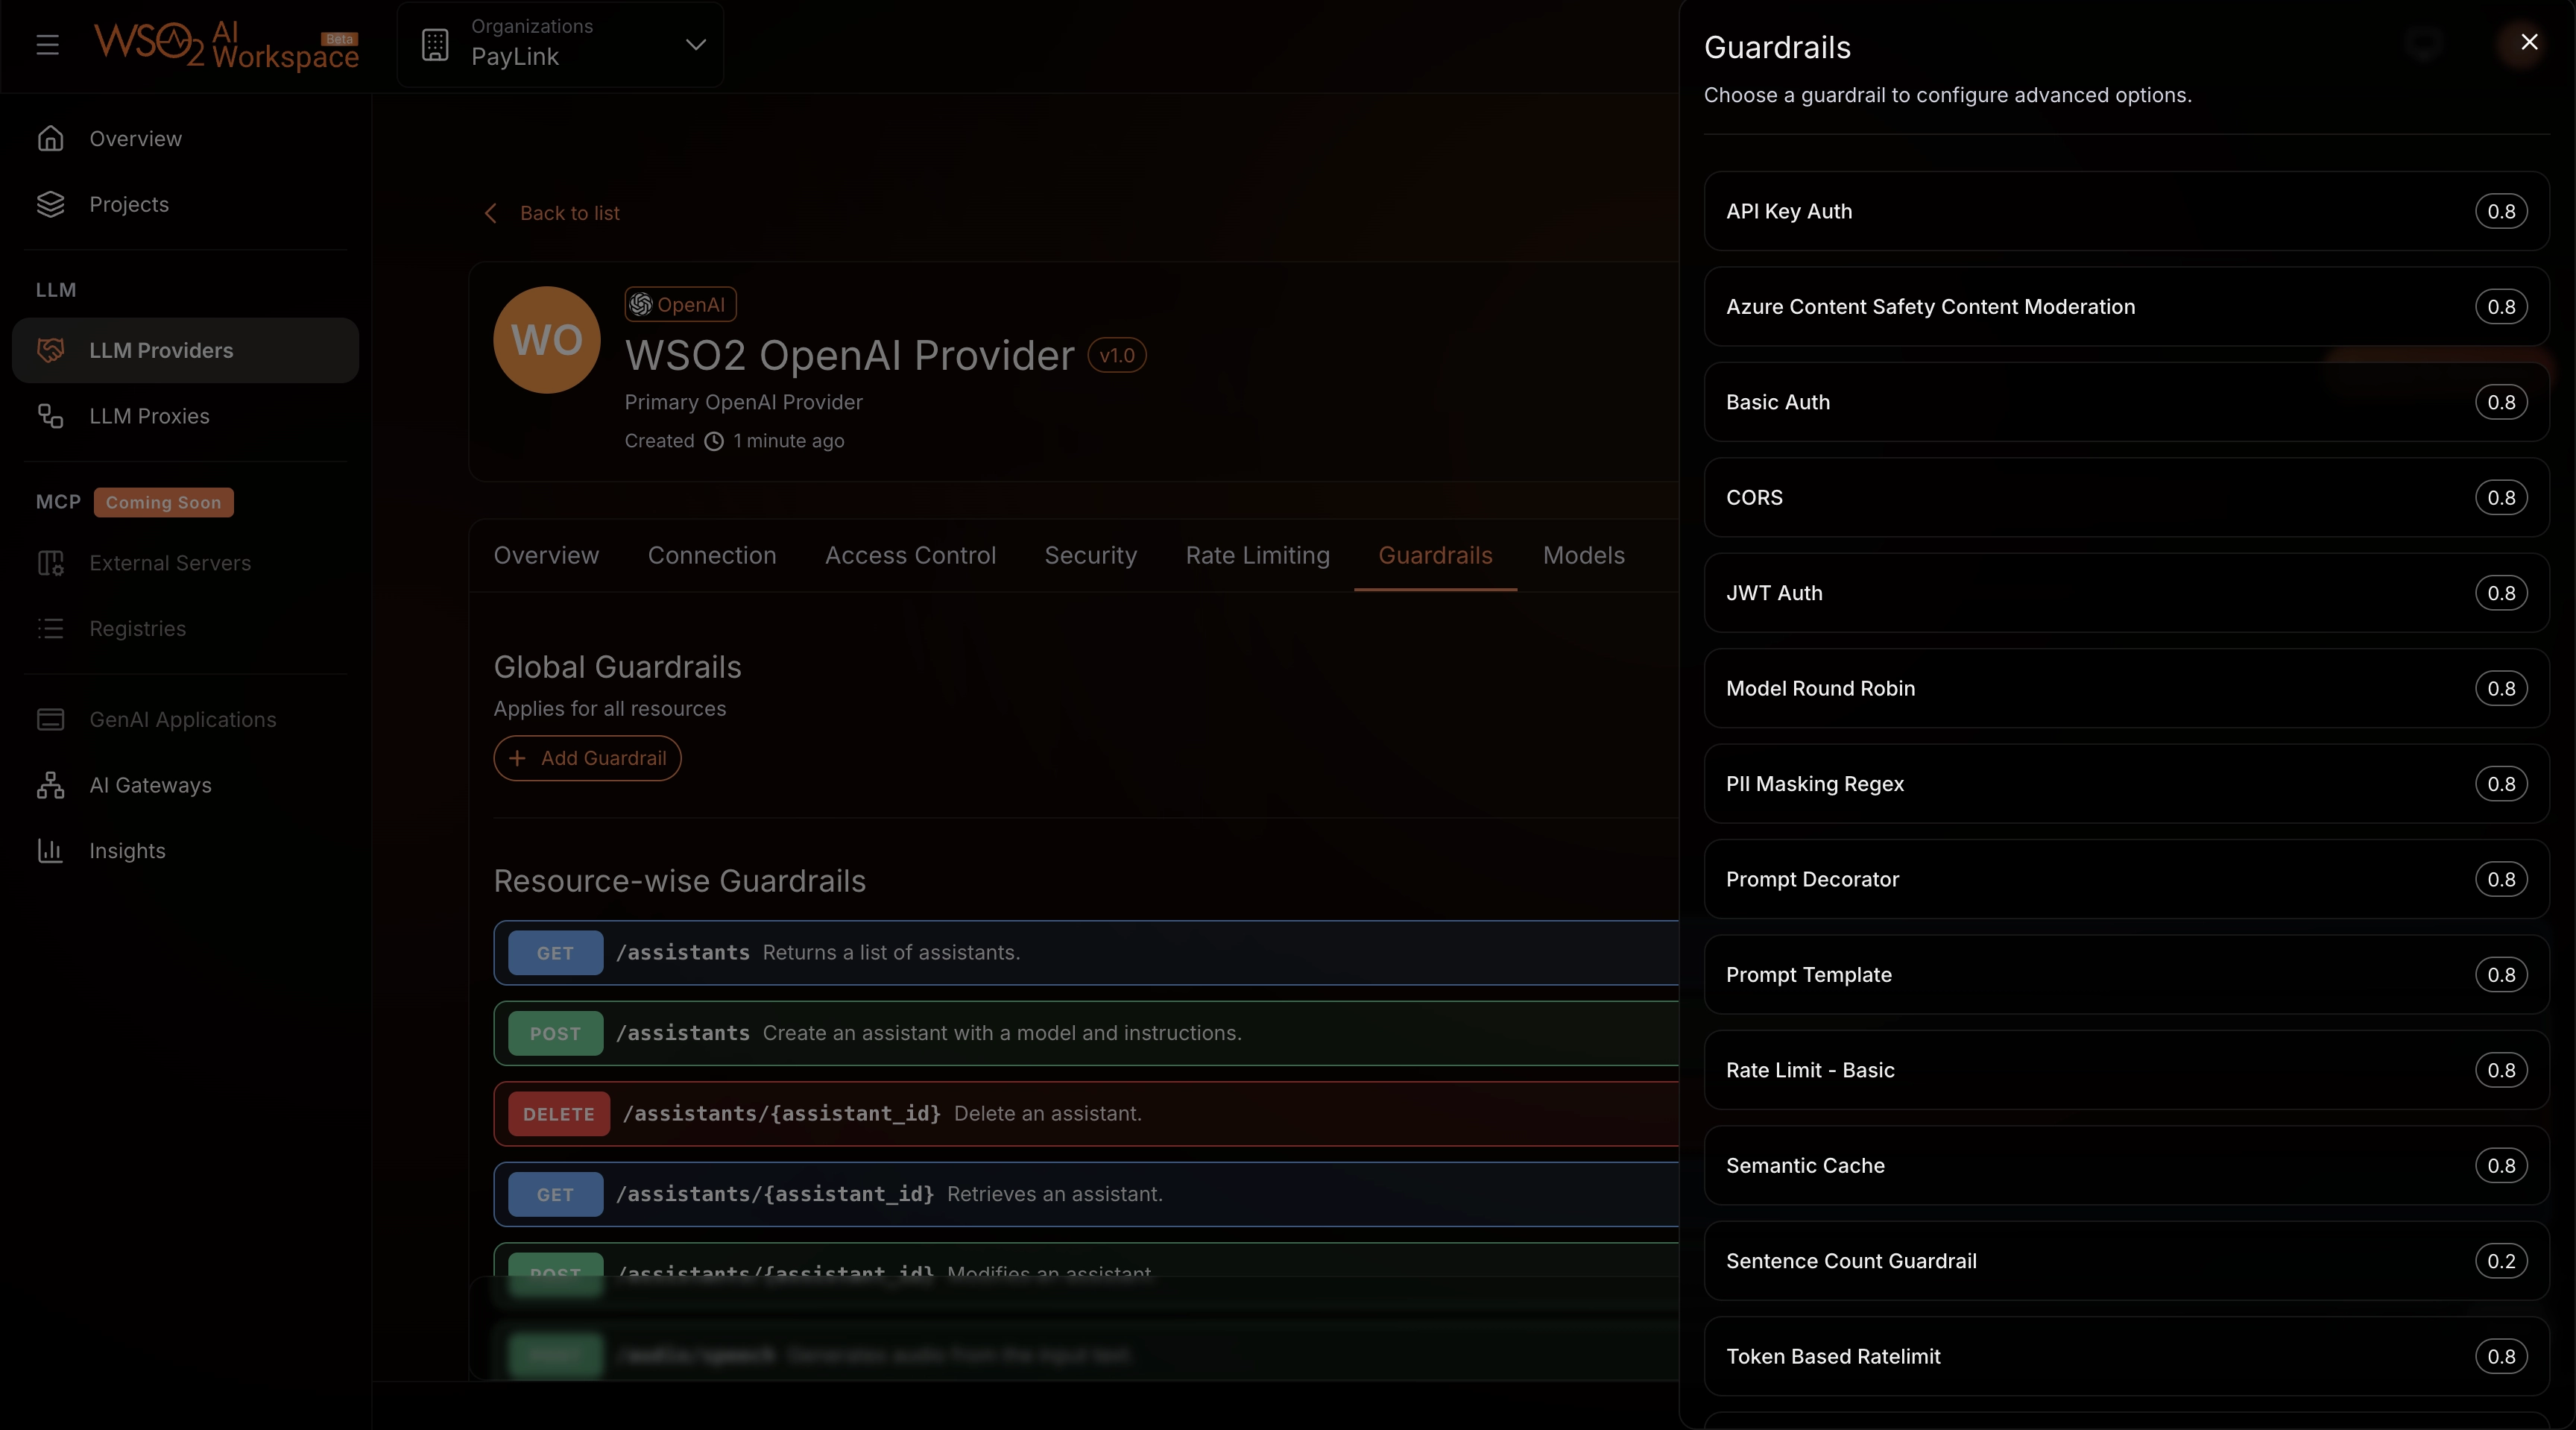The image size is (2576, 1430).
Task: Select the PII Masking Regex guardrail
Action: (x=2126, y=784)
